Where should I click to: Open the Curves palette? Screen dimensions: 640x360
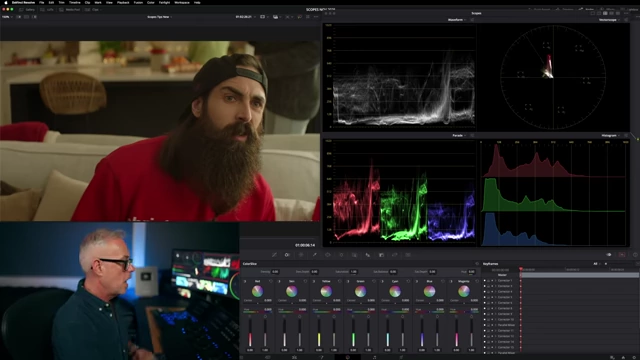274,255
